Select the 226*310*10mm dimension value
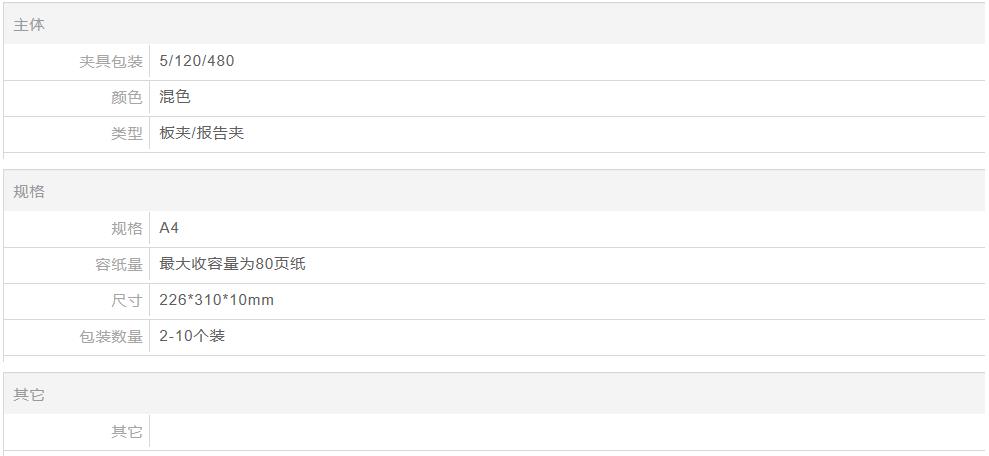The width and height of the screenshot is (989, 456). 216,300
